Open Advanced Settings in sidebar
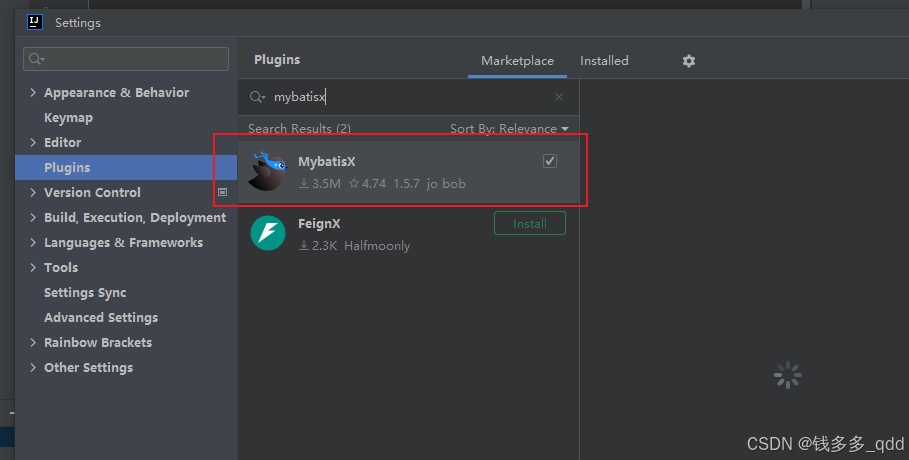909x460 pixels. pyautogui.click(x=101, y=318)
